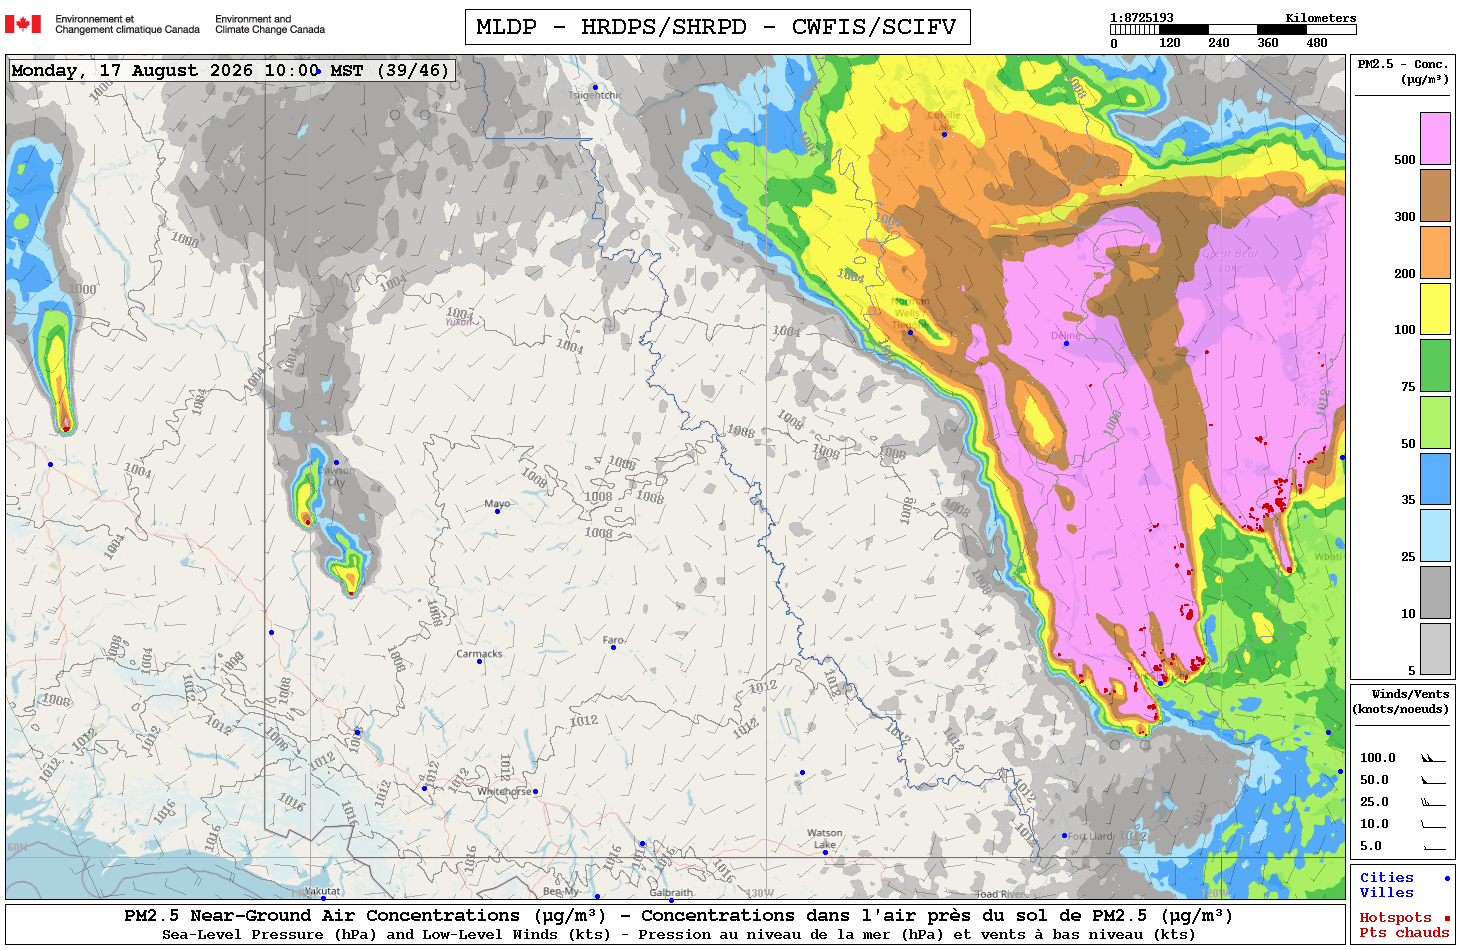Click the red square beside Hotspots legend
Image resolution: width=1460 pixels, height=950 pixels.
(x=1447, y=918)
